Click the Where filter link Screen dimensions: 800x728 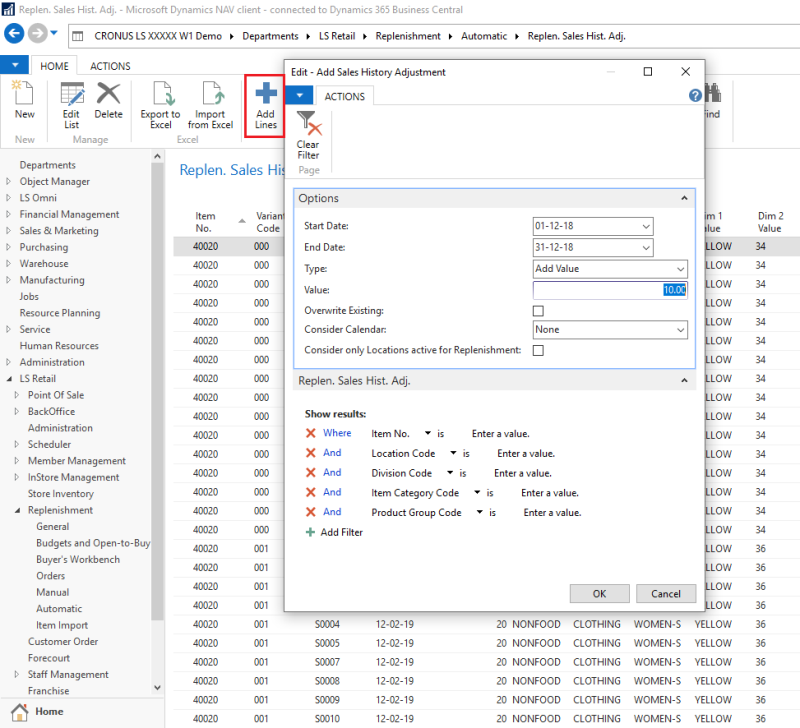pos(337,433)
